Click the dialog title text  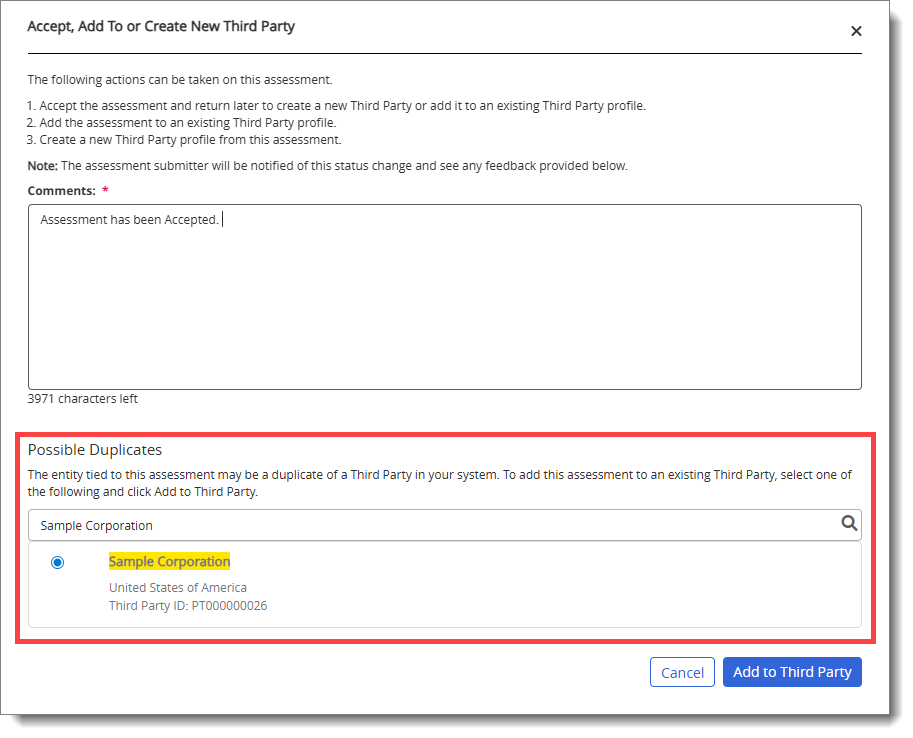tap(161, 26)
